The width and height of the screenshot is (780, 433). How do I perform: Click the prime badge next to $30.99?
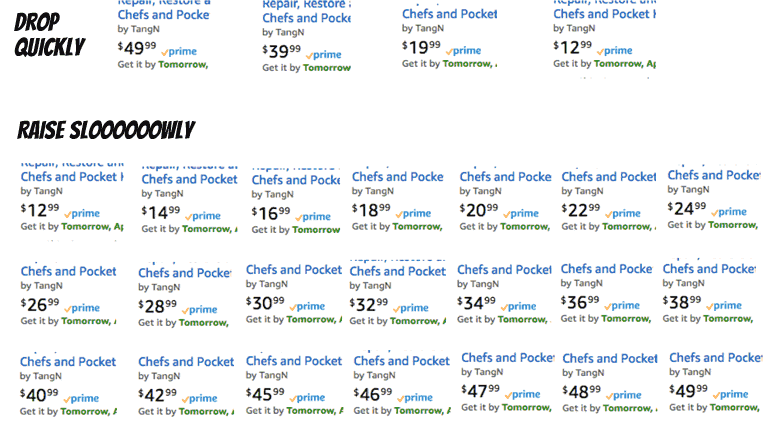(307, 307)
